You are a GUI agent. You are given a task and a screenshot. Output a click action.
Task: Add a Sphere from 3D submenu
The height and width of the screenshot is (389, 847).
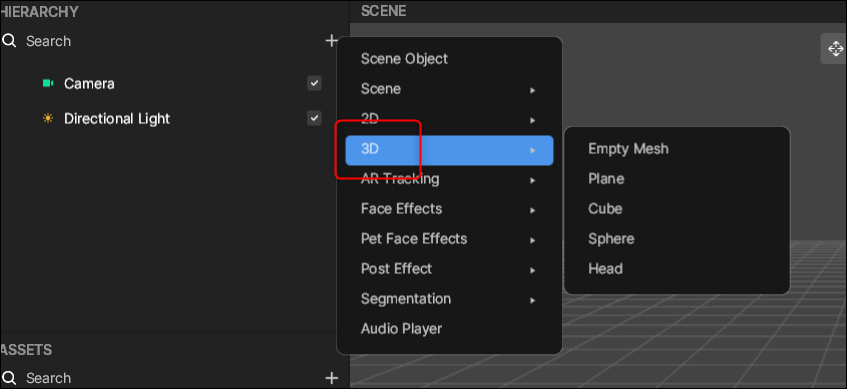pos(677,239)
